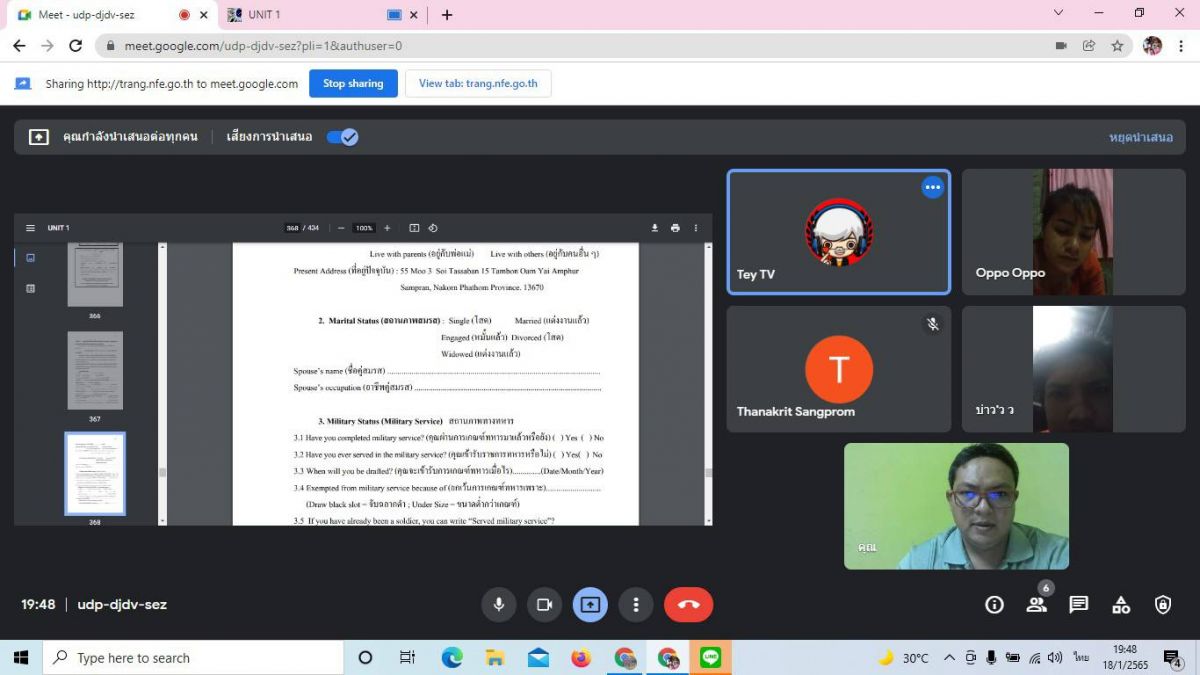The image size is (1200, 675).
Task: Click View tab: trang.nfe.go.th button
Action: (x=478, y=84)
